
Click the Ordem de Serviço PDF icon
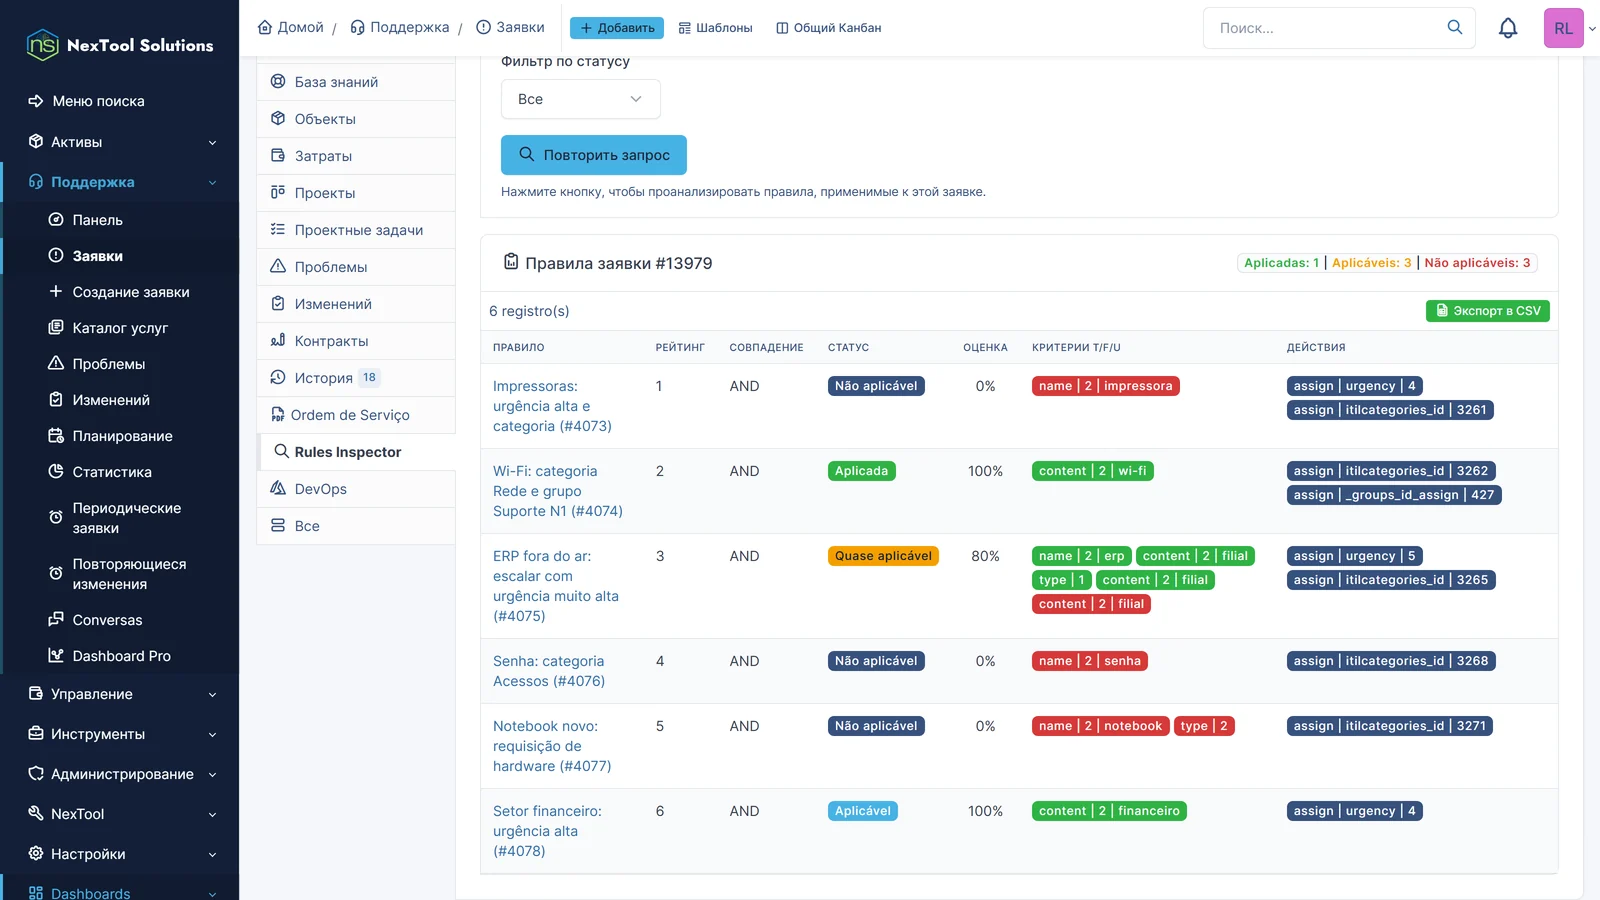pos(278,415)
